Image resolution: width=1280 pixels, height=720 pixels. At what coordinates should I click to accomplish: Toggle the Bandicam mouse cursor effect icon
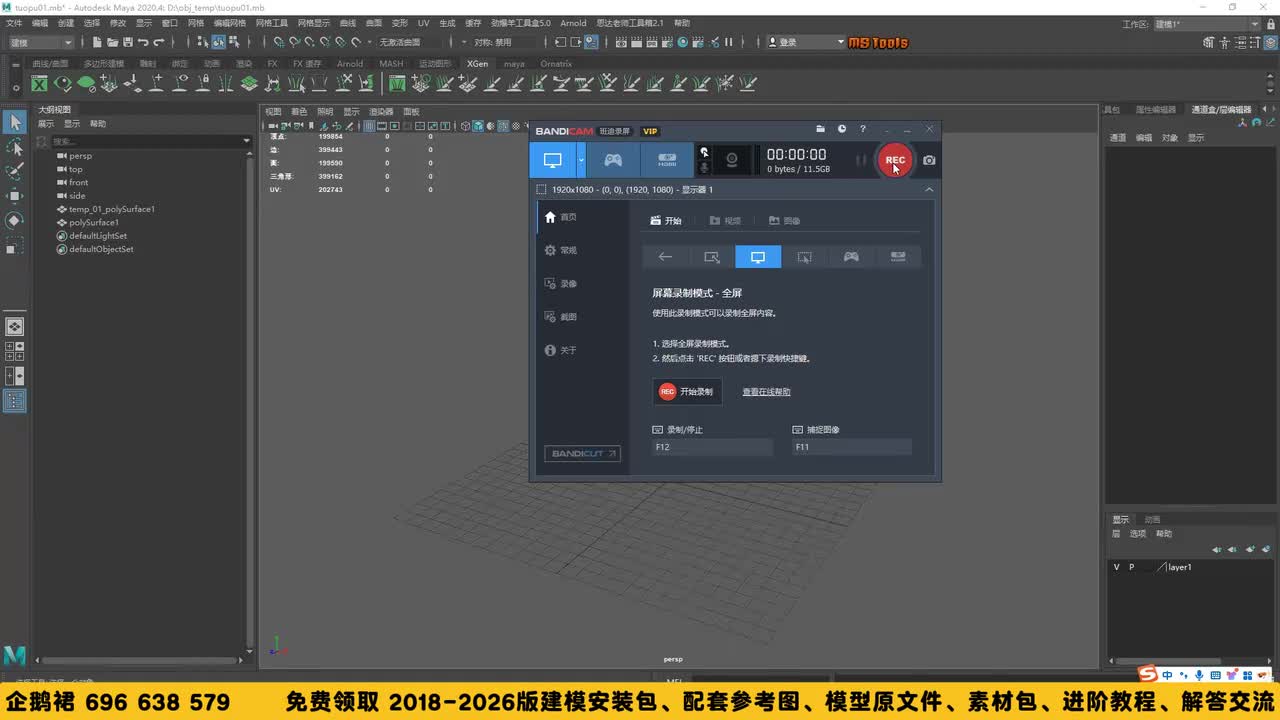[x=704, y=152]
